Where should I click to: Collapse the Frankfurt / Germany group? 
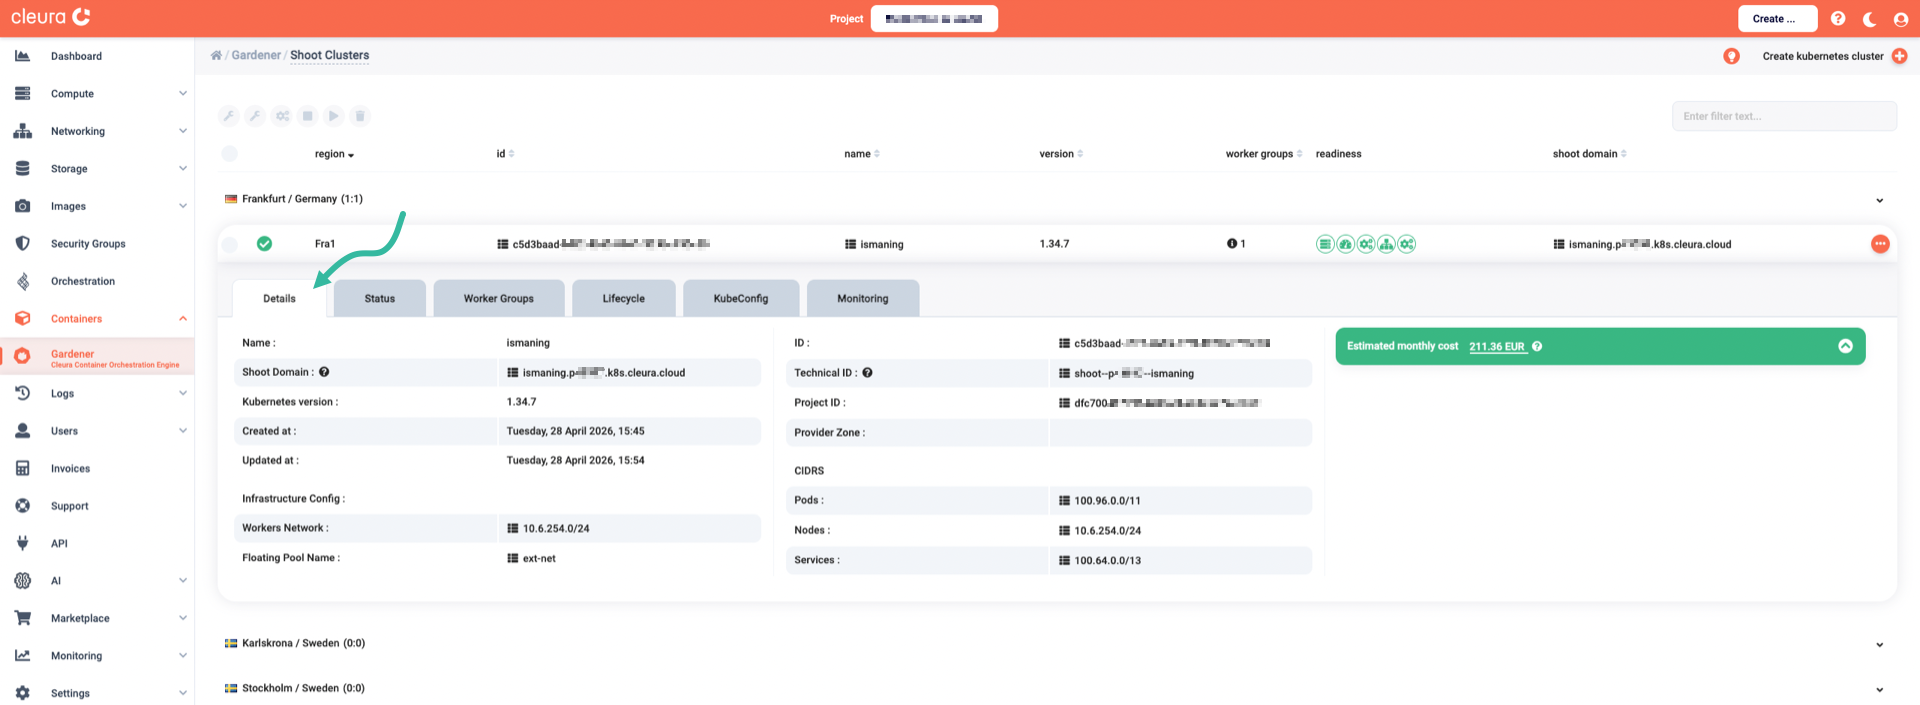tap(1879, 200)
